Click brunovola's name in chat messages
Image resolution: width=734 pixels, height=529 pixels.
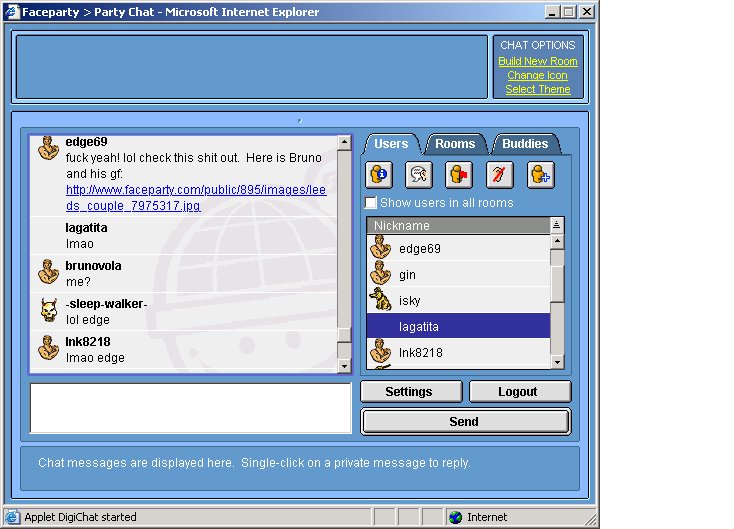93,266
